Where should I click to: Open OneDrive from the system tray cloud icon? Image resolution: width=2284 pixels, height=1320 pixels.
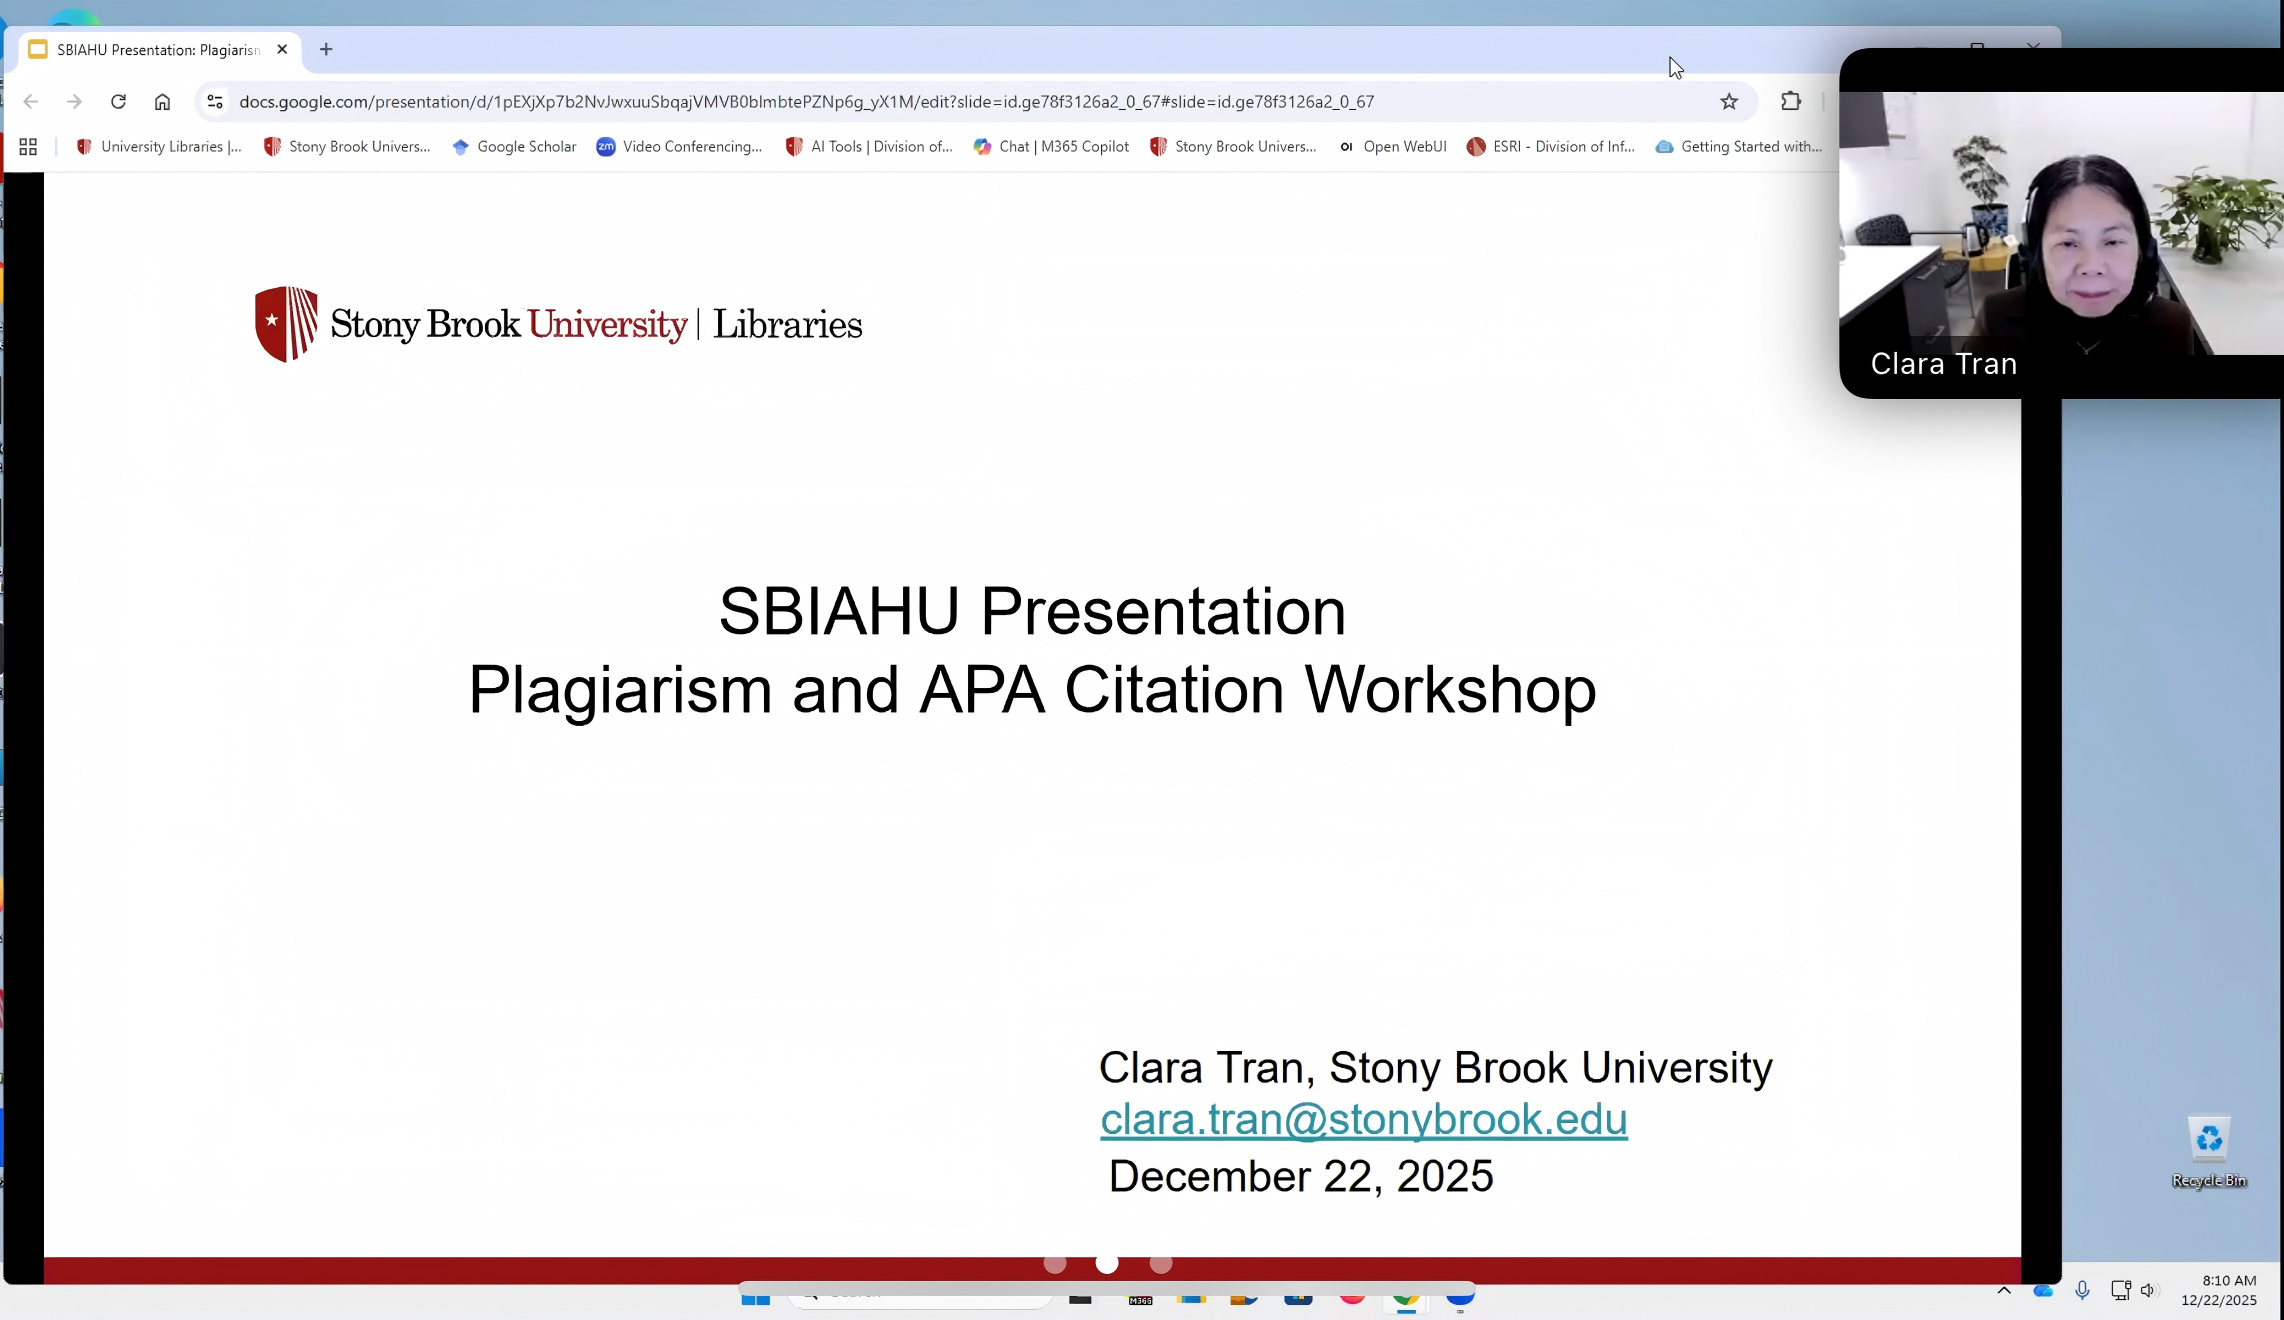2042,1291
